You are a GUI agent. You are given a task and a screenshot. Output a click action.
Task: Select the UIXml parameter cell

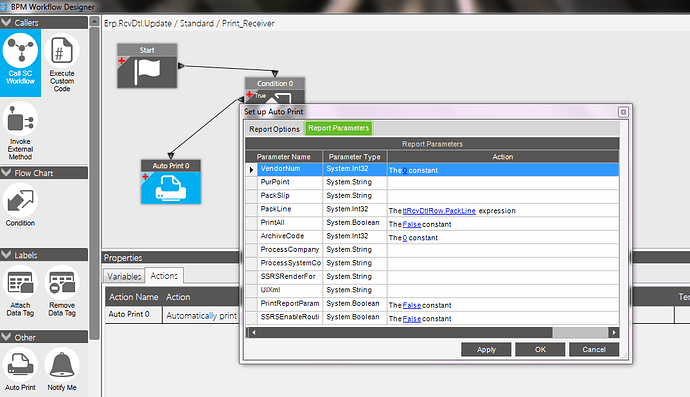[290, 290]
